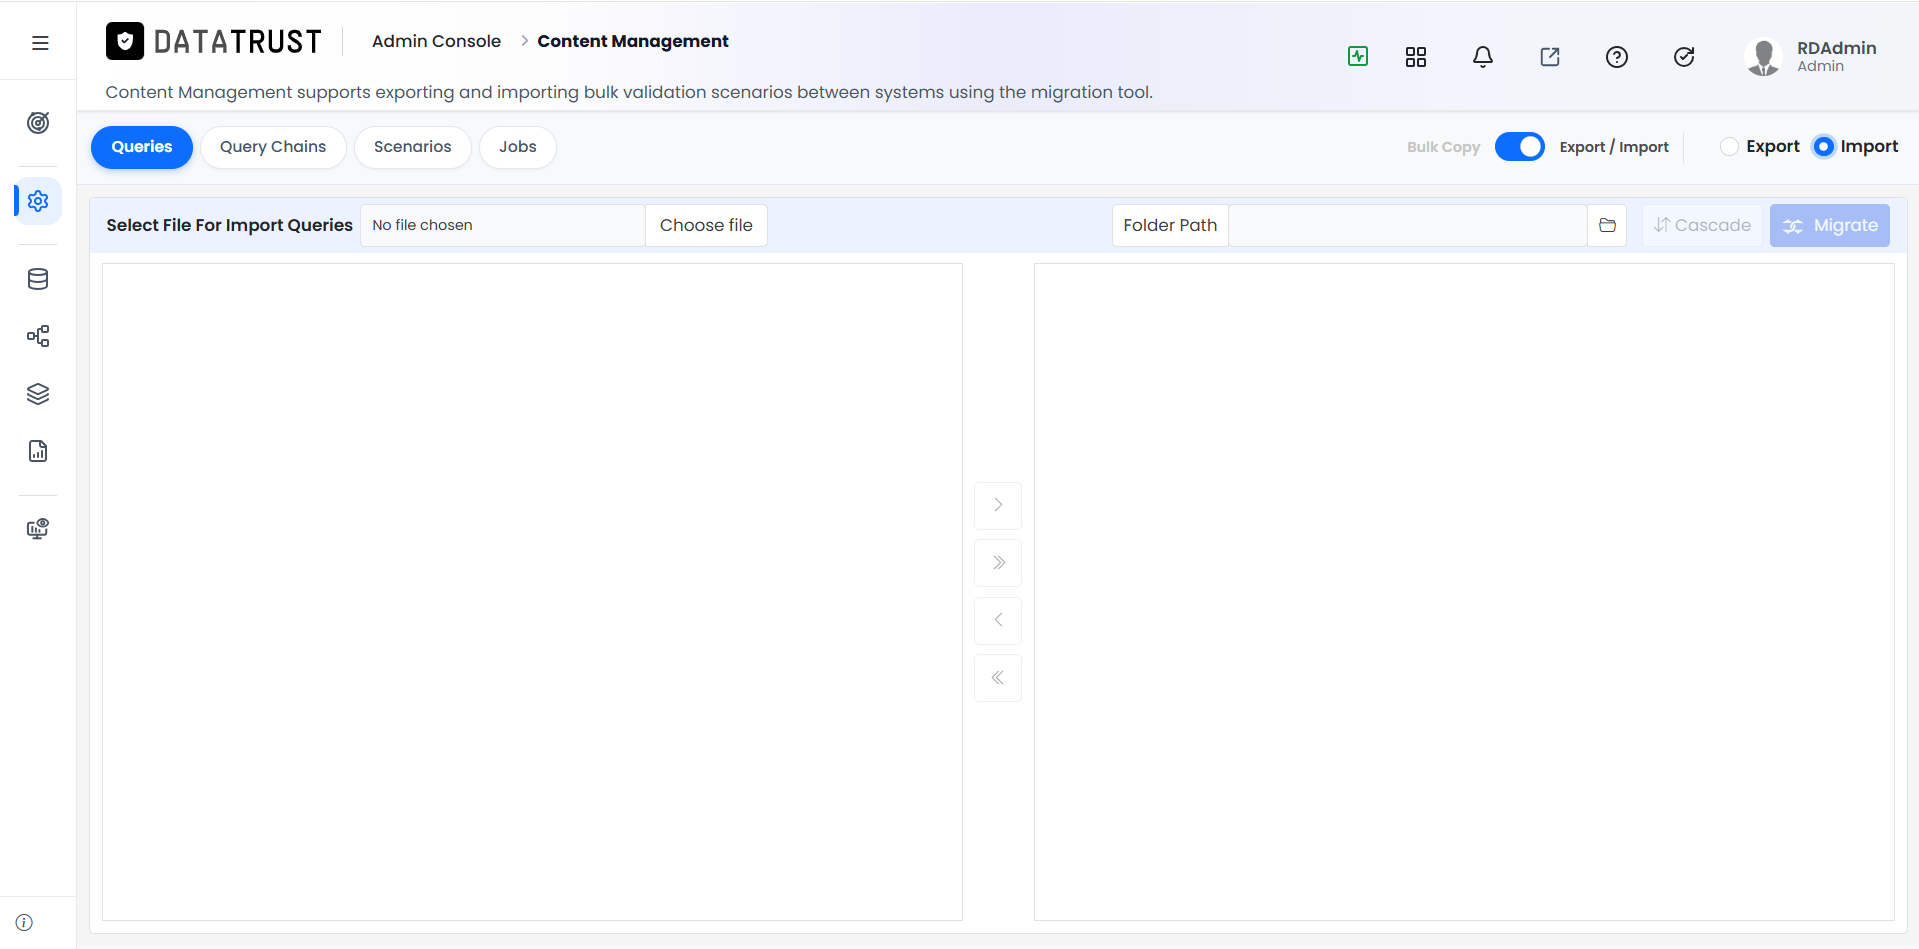Screen dimensions: 1919x949
Task: Click the refresh check icon in header
Action: tap(1684, 57)
